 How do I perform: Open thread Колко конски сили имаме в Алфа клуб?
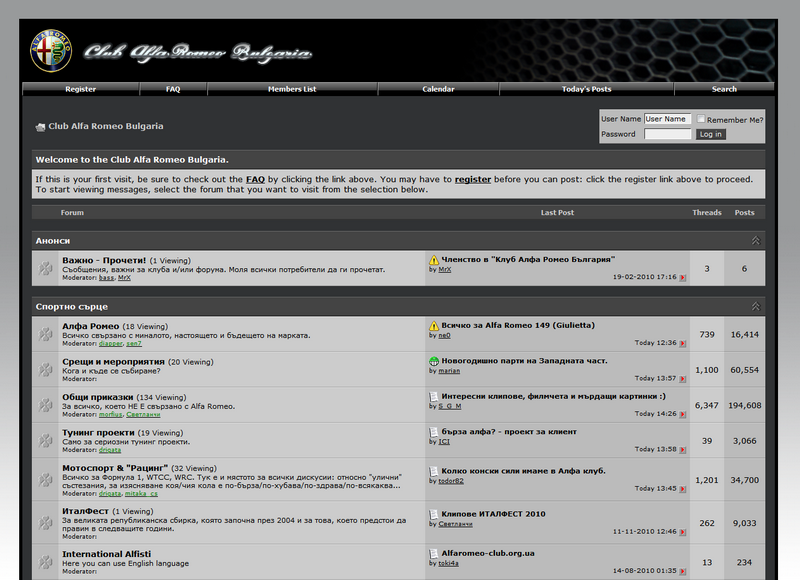(x=523, y=471)
